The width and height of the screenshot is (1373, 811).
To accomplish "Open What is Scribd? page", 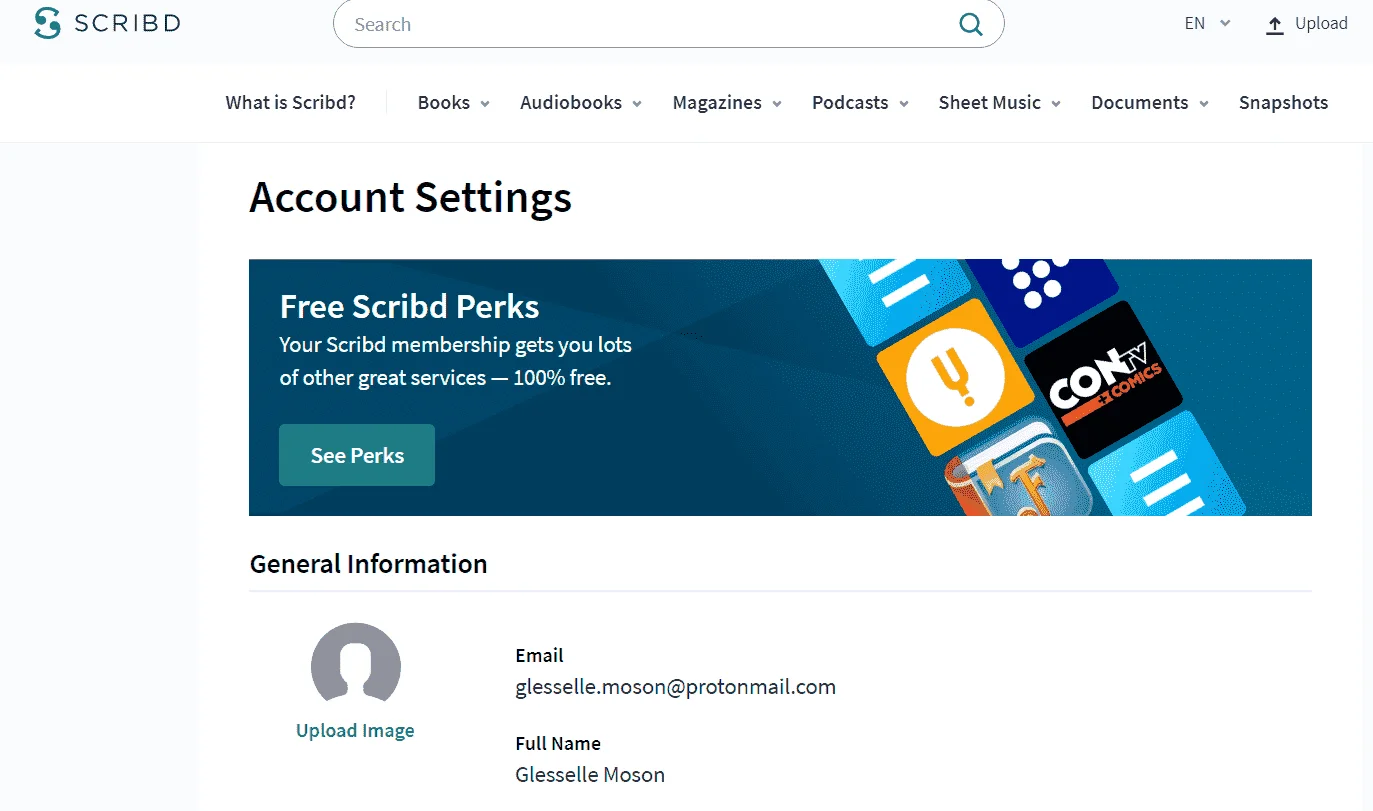I will click(x=290, y=103).
